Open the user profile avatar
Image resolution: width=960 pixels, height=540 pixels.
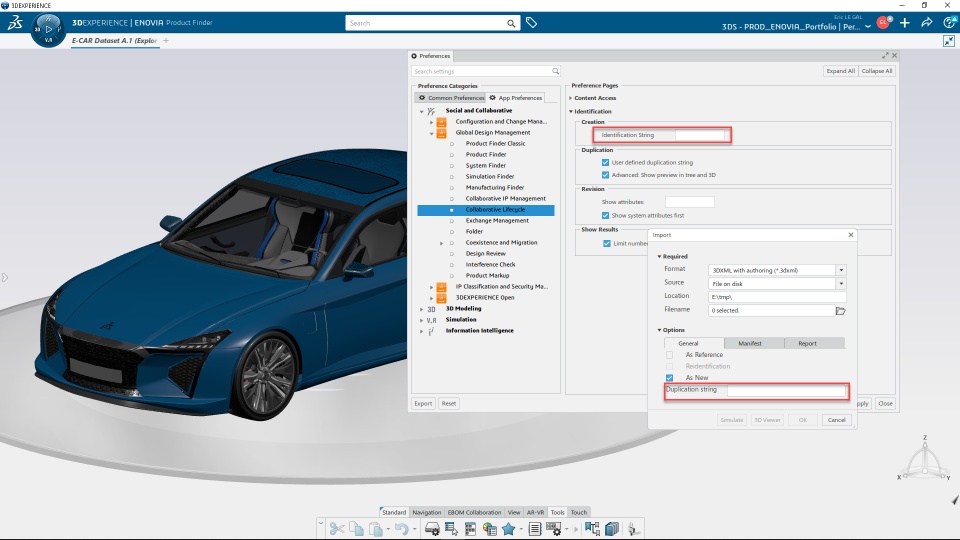click(883, 23)
